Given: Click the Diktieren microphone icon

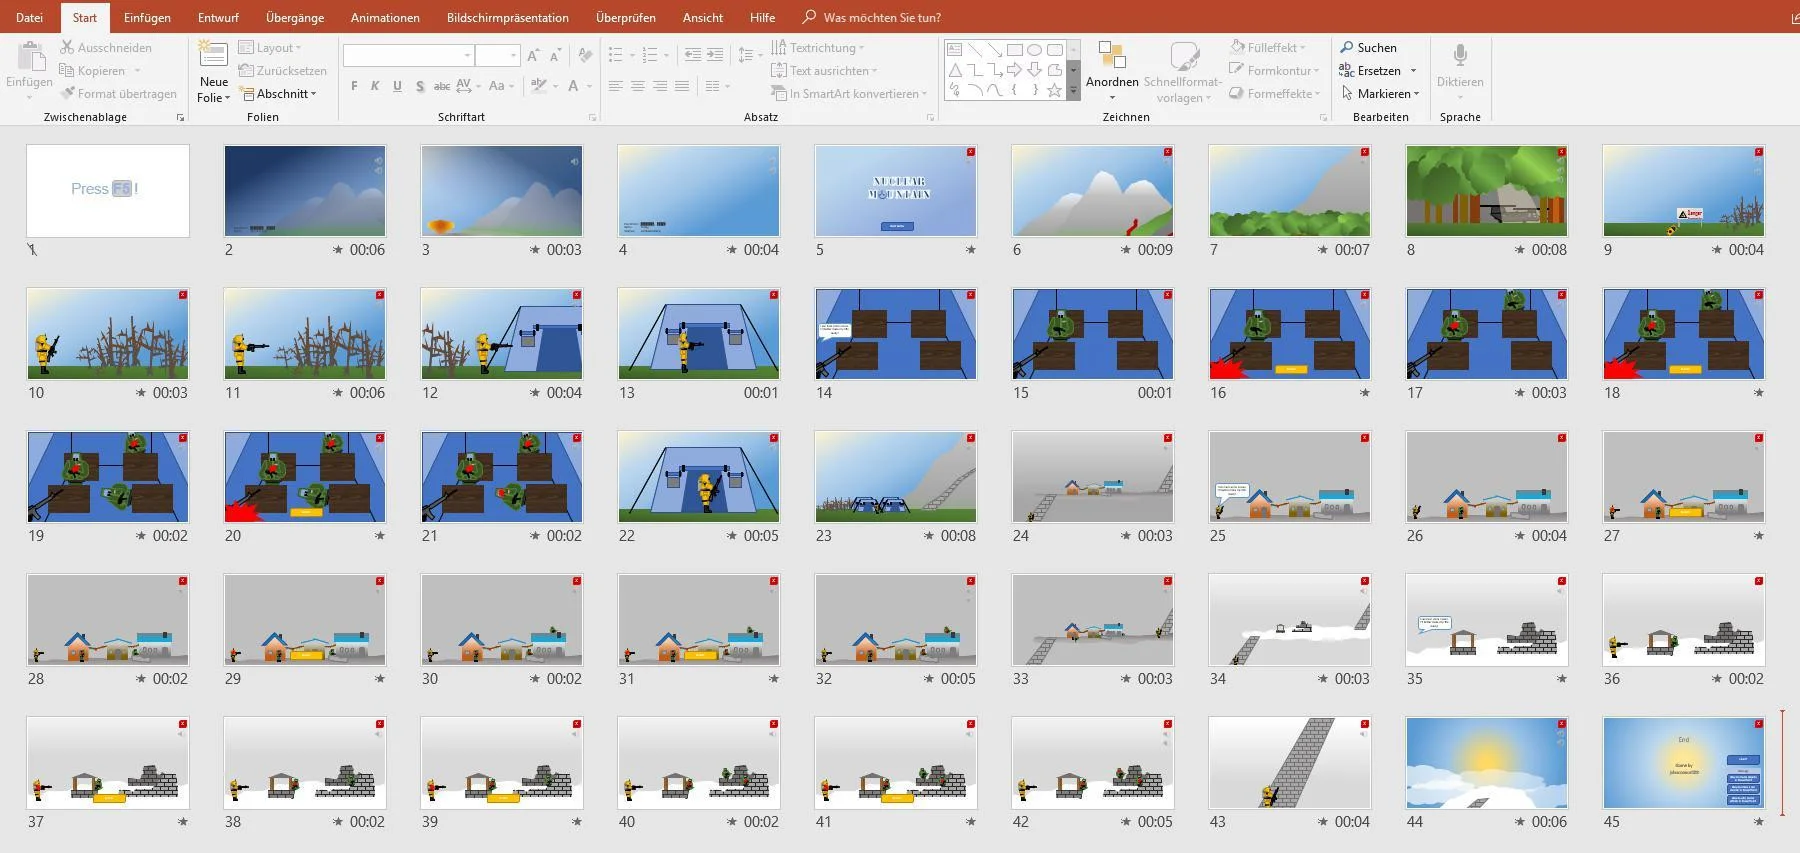Looking at the screenshot, I should pyautogui.click(x=1460, y=56).
